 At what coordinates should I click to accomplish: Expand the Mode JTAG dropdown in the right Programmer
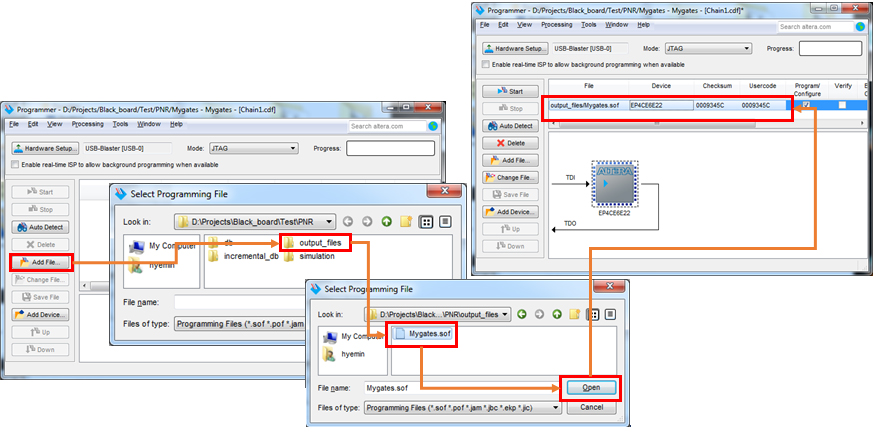(708, 49)
